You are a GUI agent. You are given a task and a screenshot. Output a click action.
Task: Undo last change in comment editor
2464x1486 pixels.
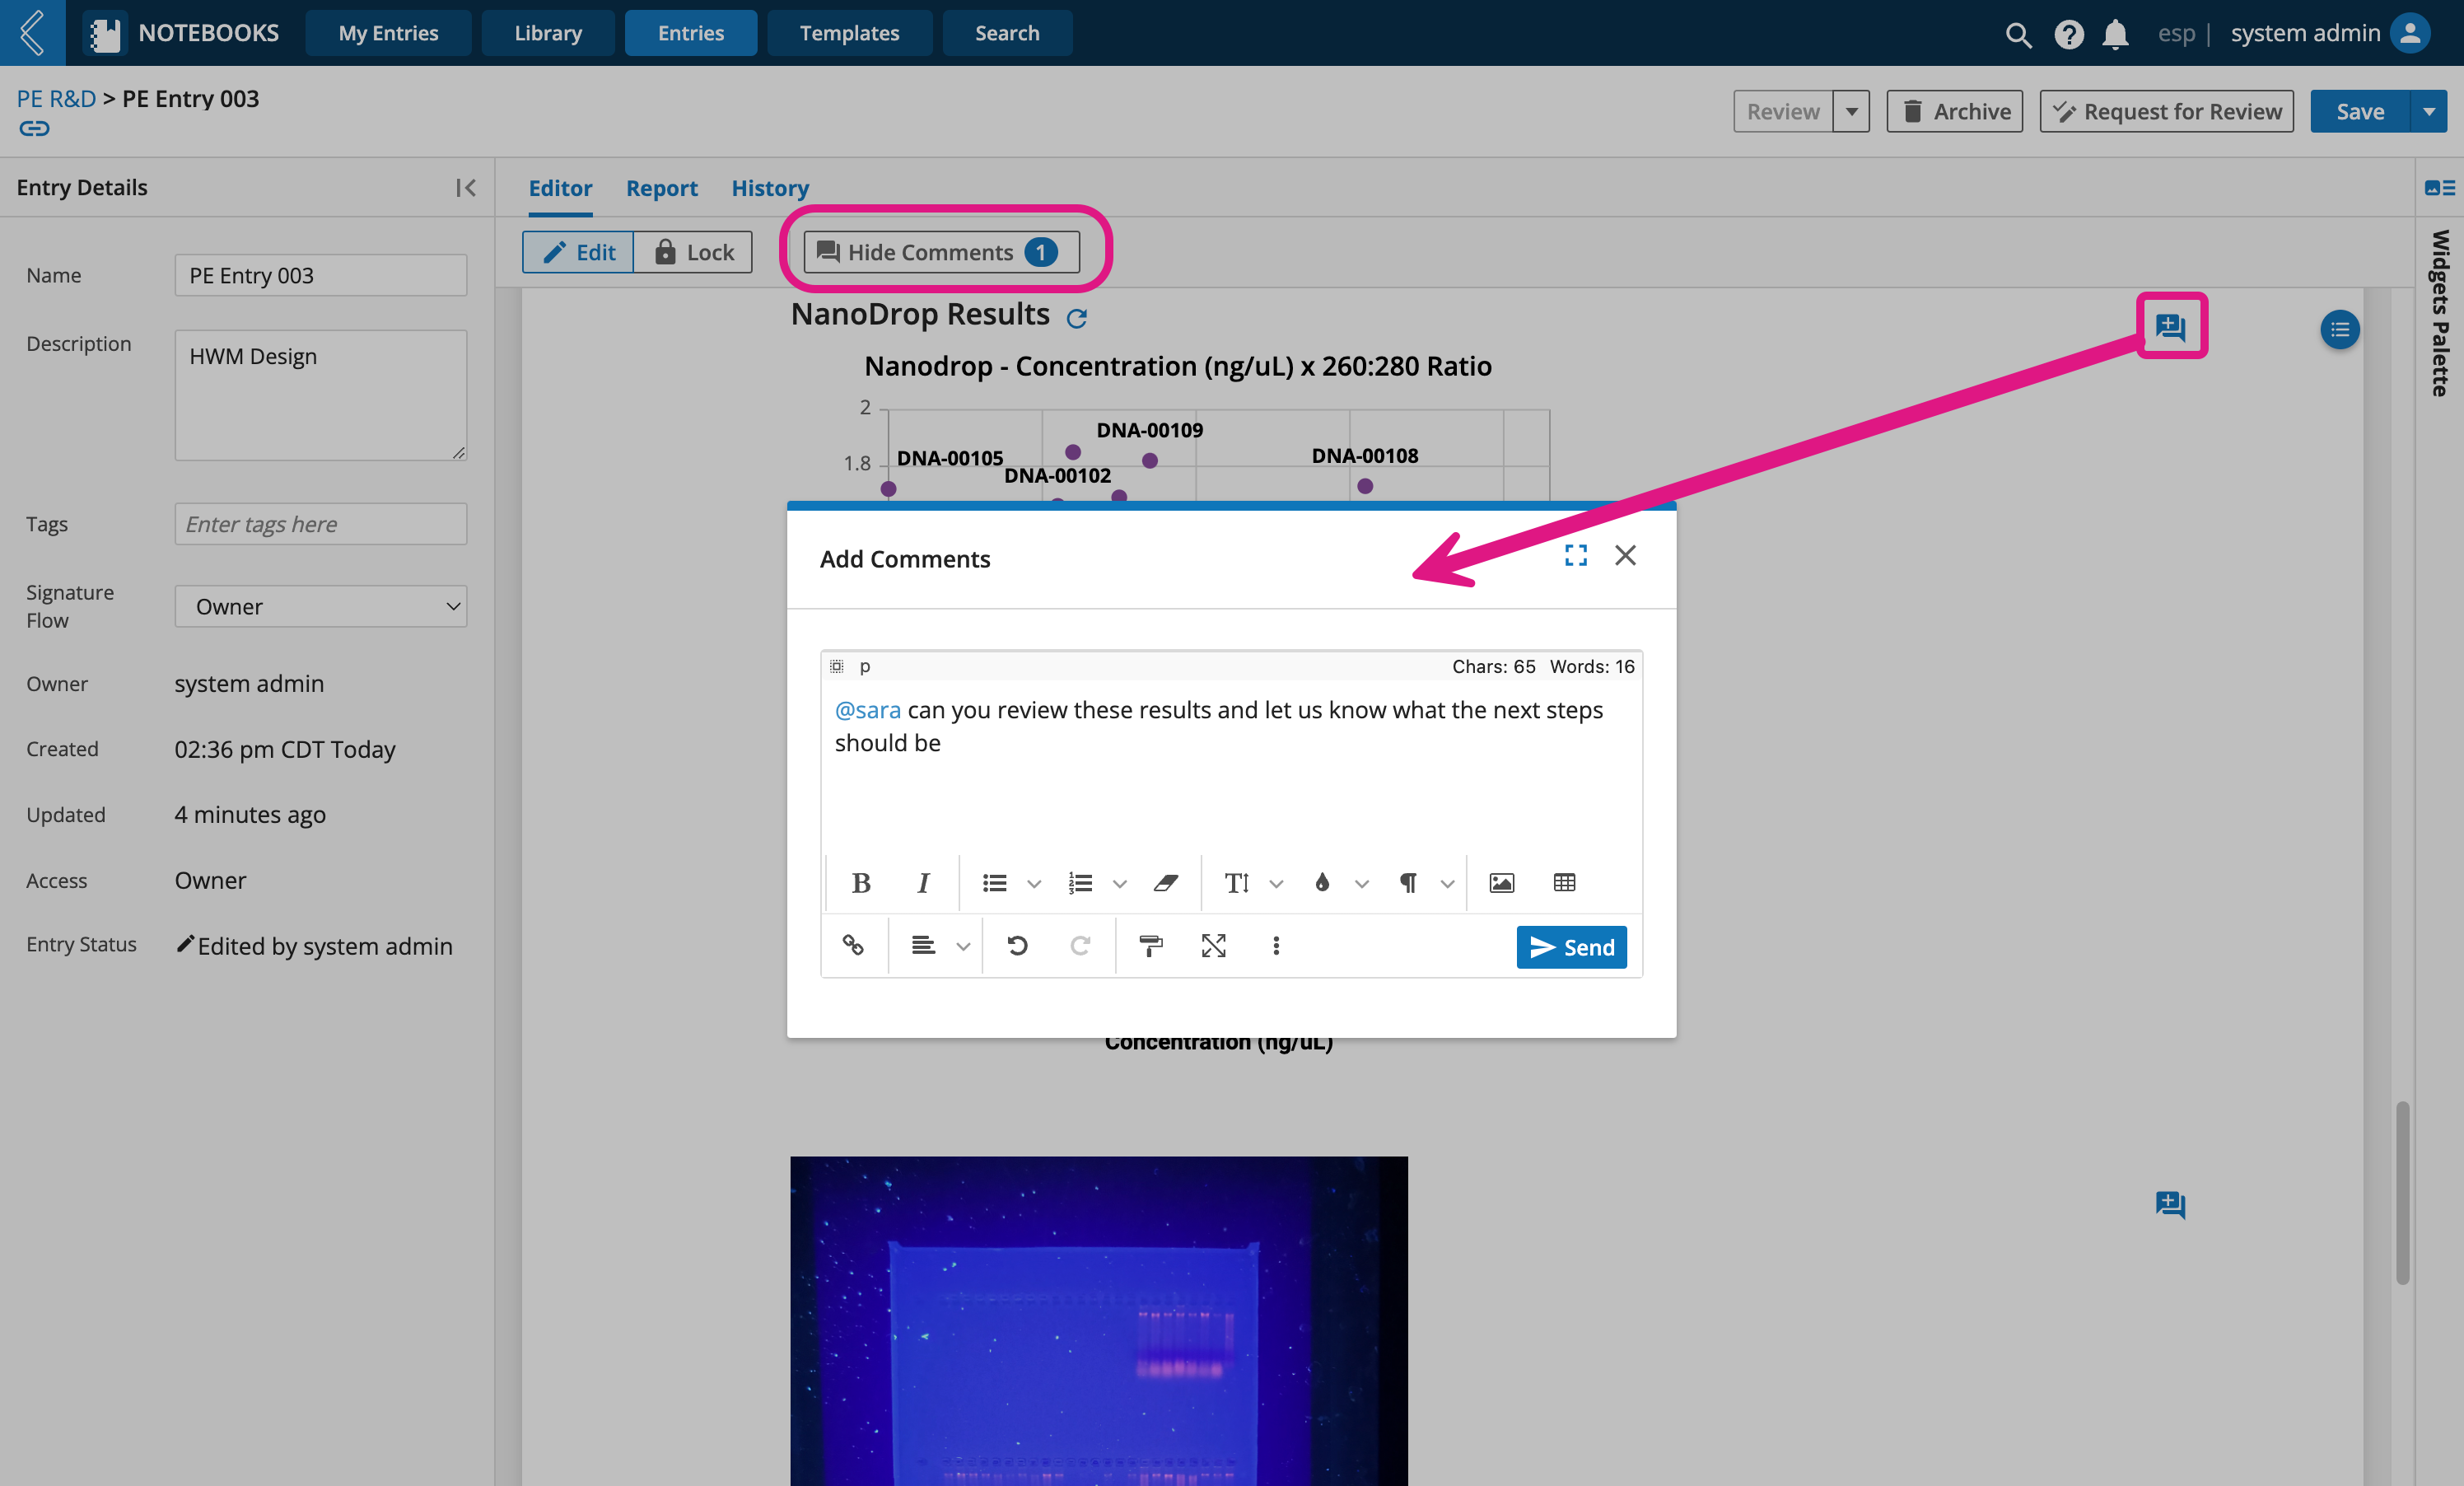[1017, 945]
